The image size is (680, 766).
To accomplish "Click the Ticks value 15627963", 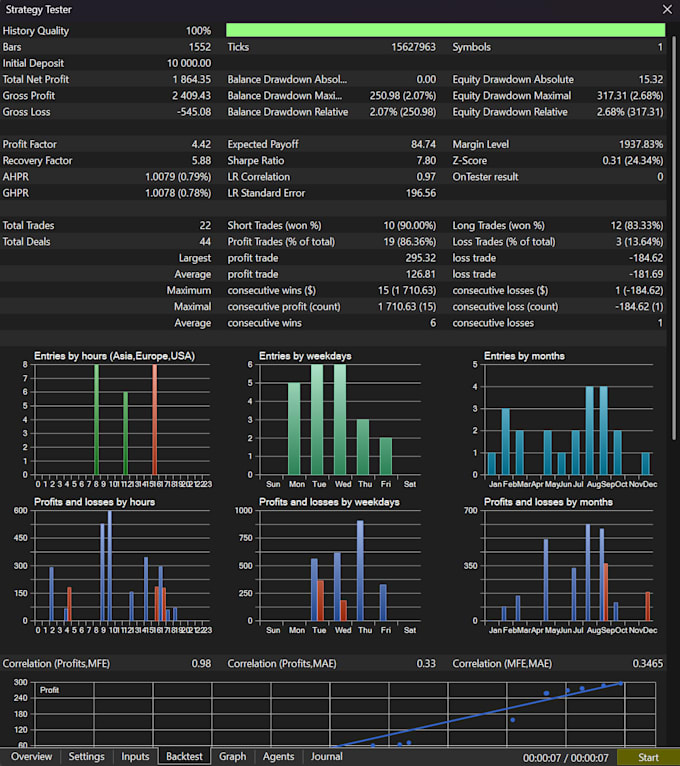I will [413, 47].
